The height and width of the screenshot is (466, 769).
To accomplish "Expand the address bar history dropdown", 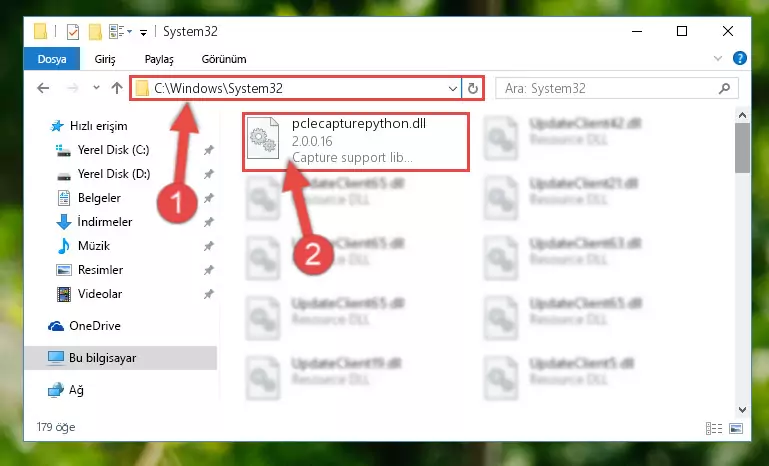I will 452,89.
